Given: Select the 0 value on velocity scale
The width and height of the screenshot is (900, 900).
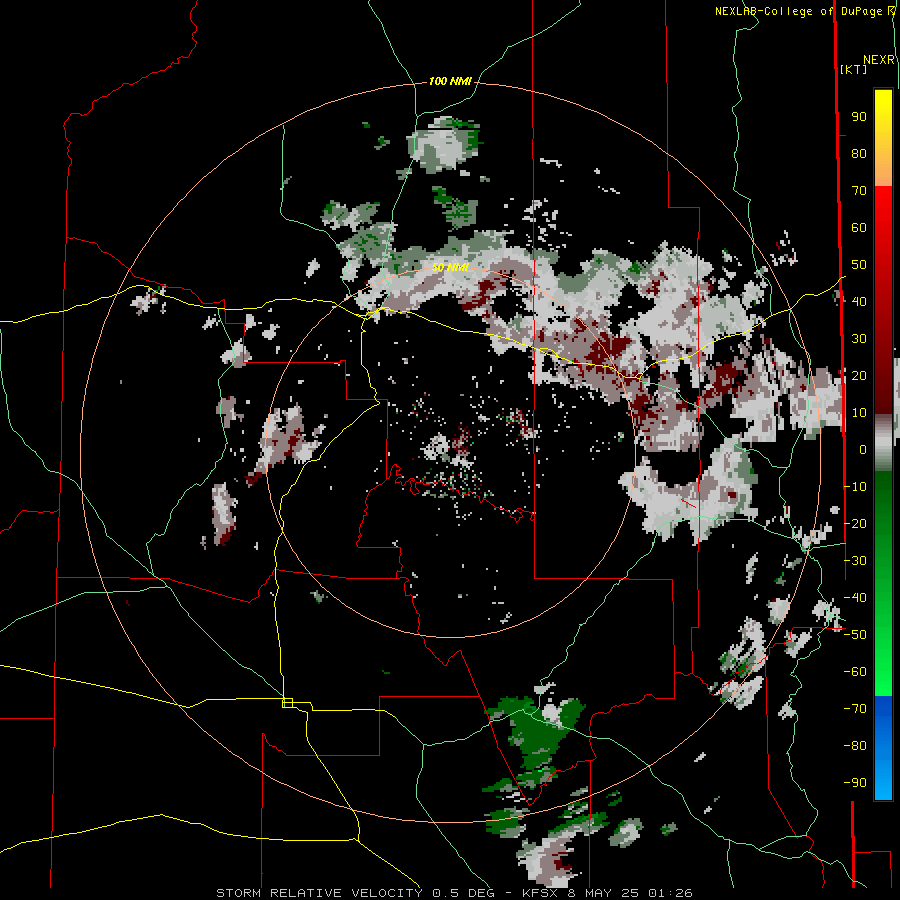Looking at the screenshot, I should [863, 450].
